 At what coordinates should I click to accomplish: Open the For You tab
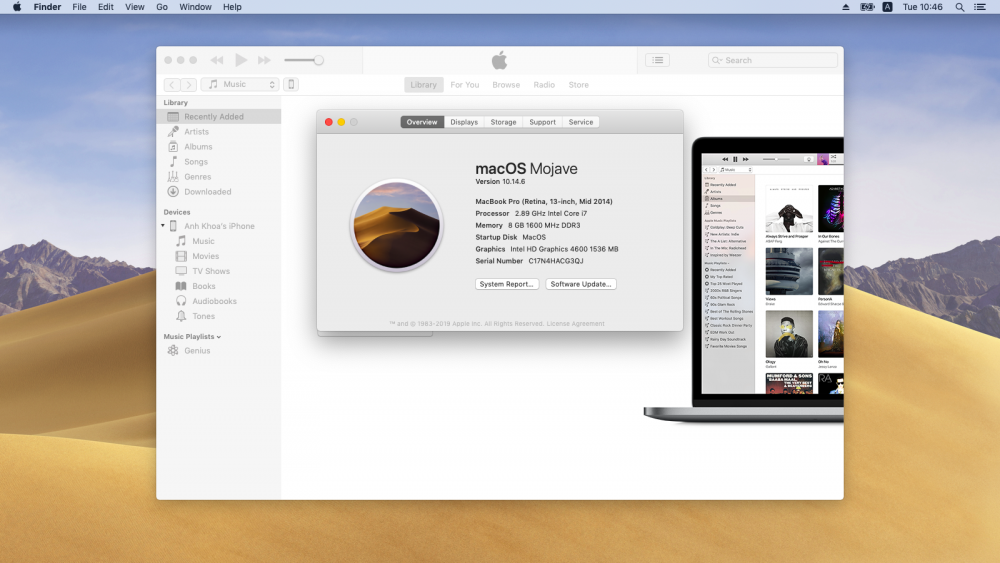(x=464, y=85)
